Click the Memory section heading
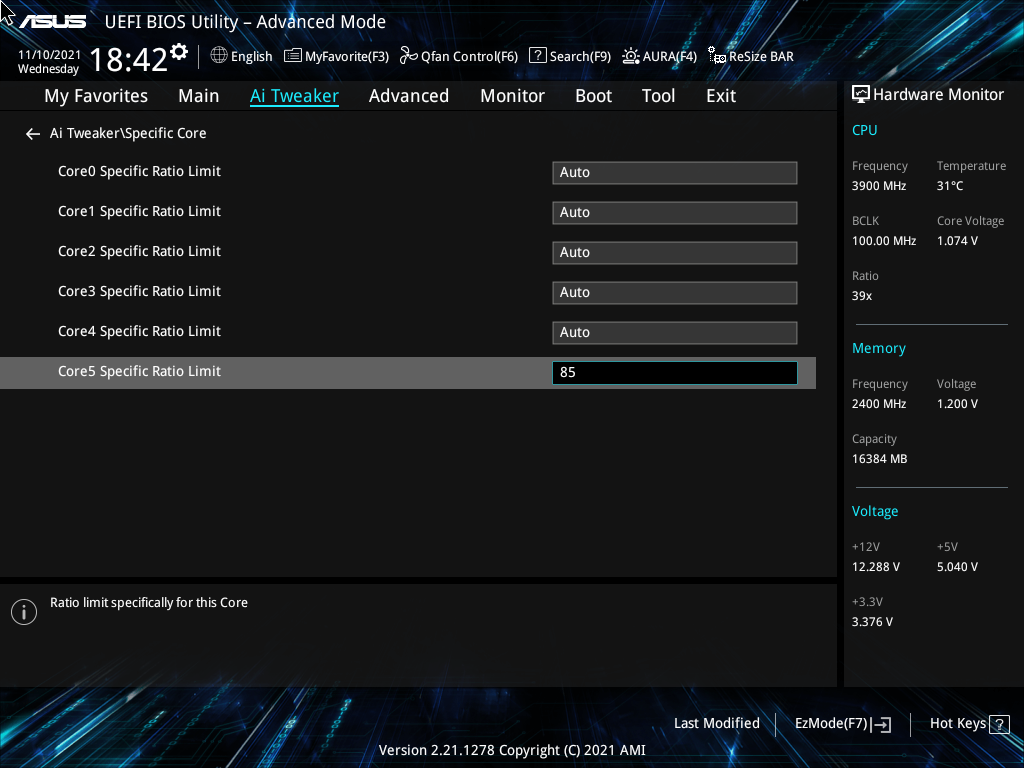The width and height of the screenshot is (1024, 768). coord(878,349)
